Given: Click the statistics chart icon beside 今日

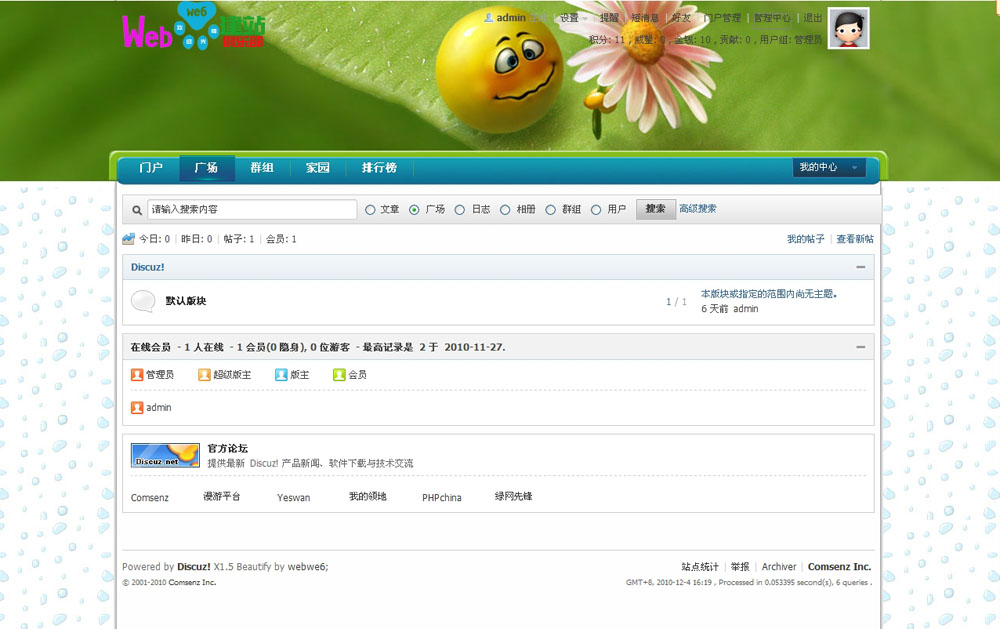Looking at the screenshot, I should (128, 239).
